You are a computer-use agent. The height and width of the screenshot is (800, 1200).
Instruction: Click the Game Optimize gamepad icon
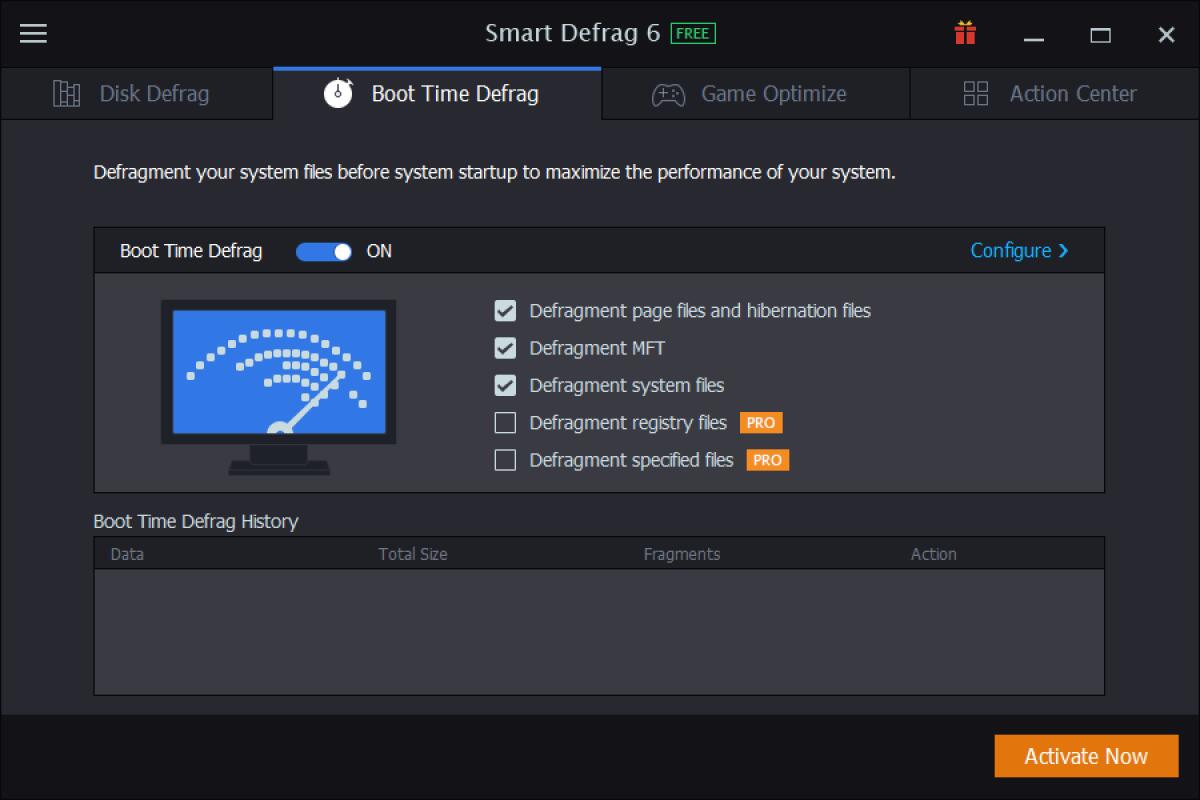[x=668, y=93]
